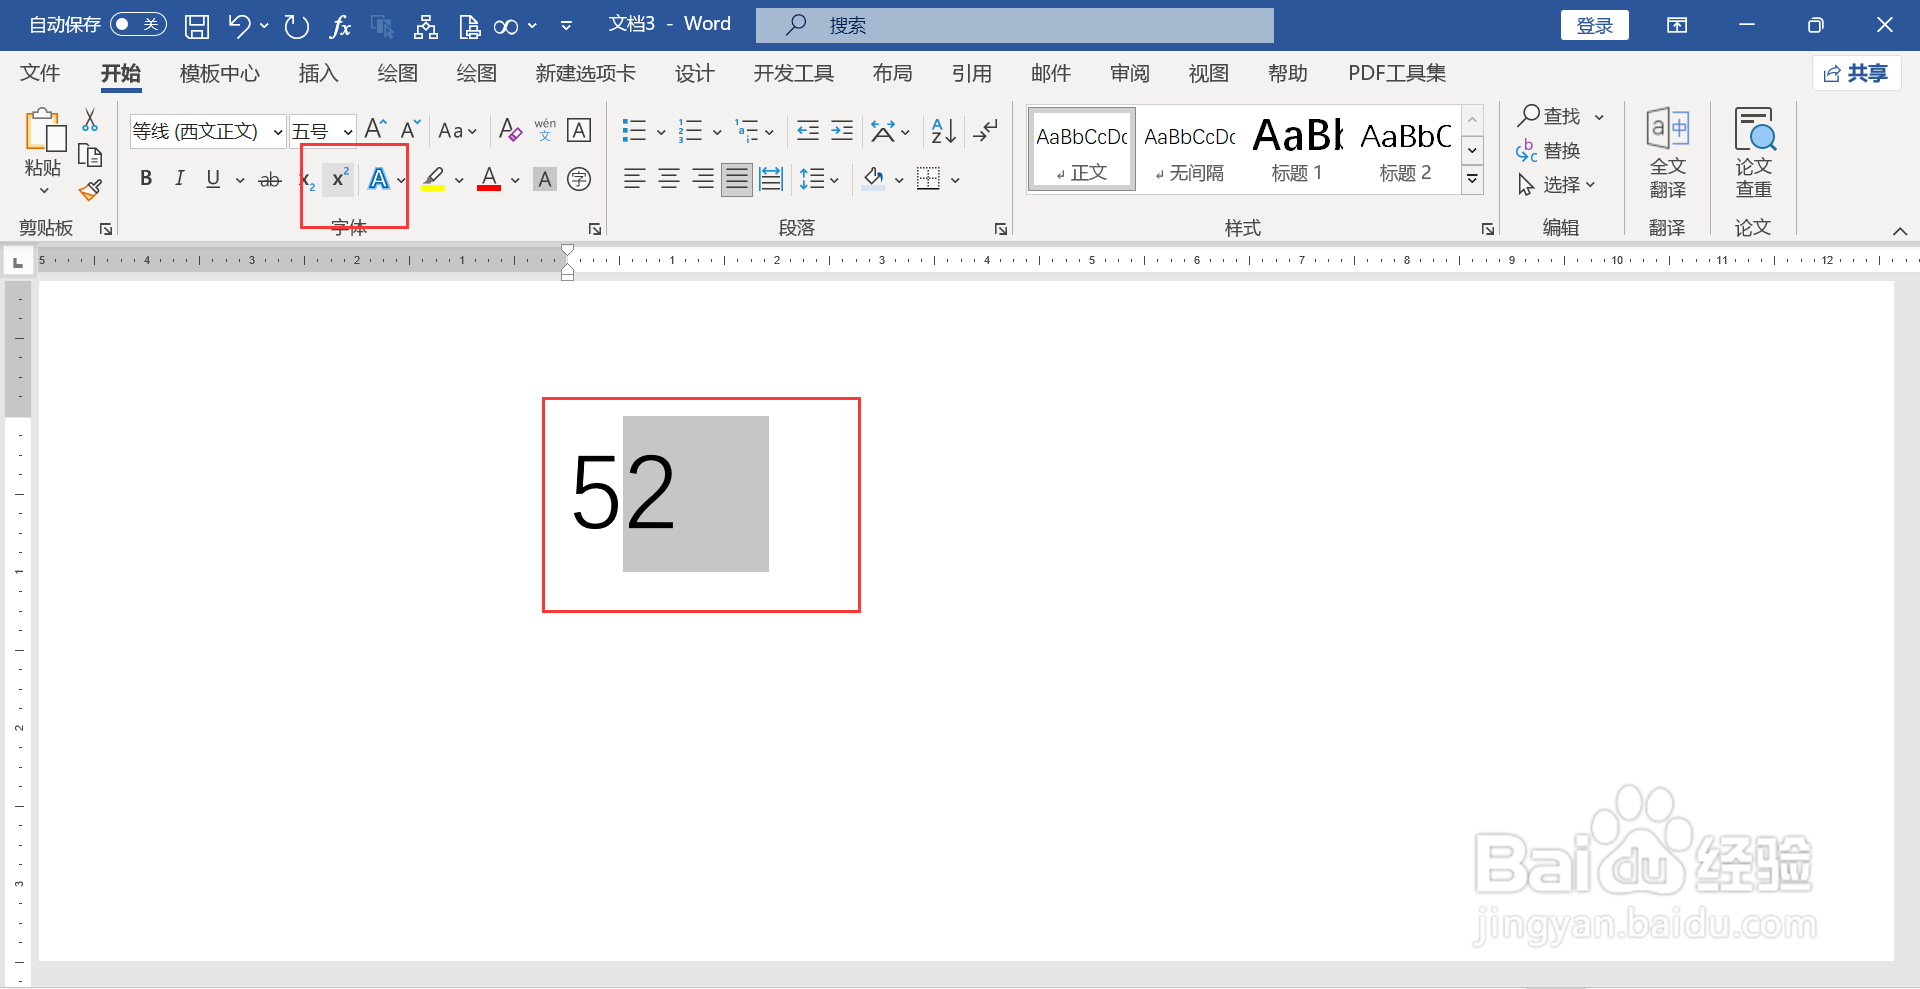Toggle bold formatting

click(146, 178)
